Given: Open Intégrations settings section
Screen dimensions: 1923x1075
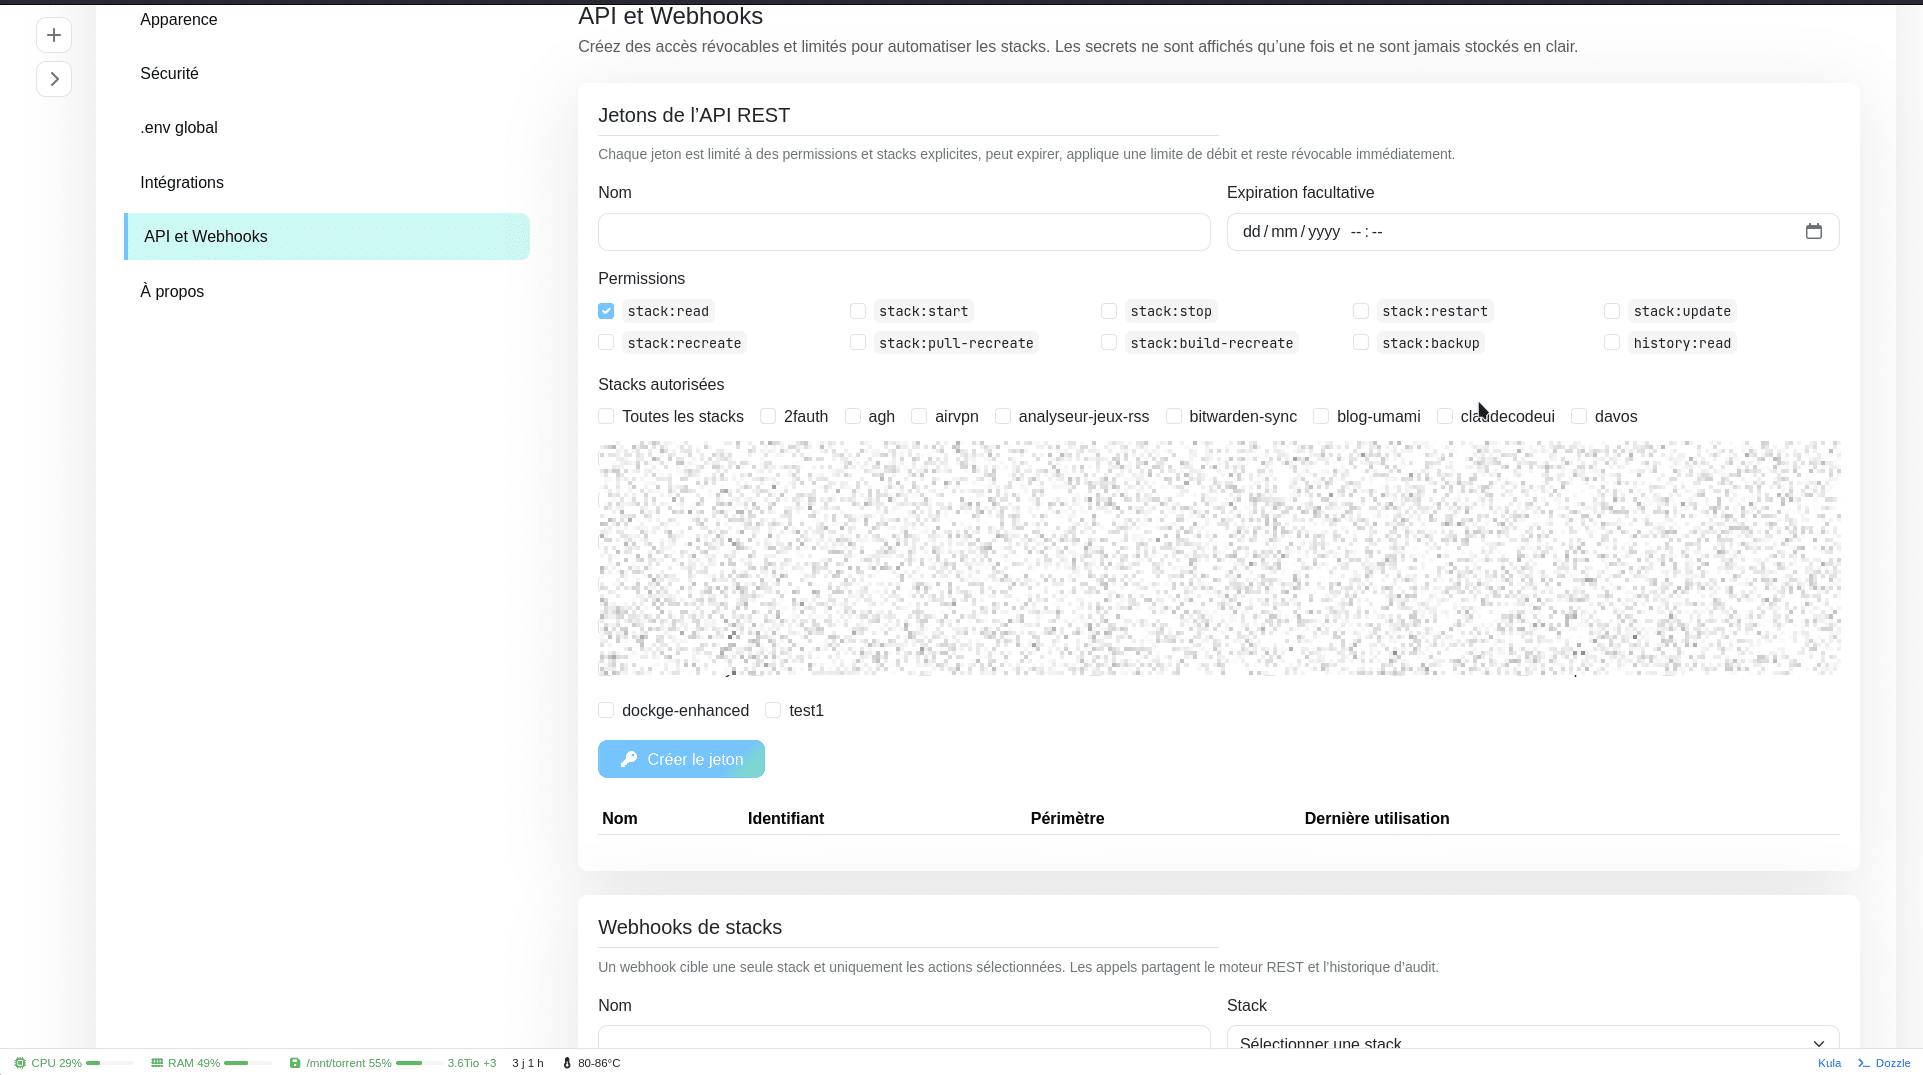Looking at the screenshot, I should tap(327, 183).
